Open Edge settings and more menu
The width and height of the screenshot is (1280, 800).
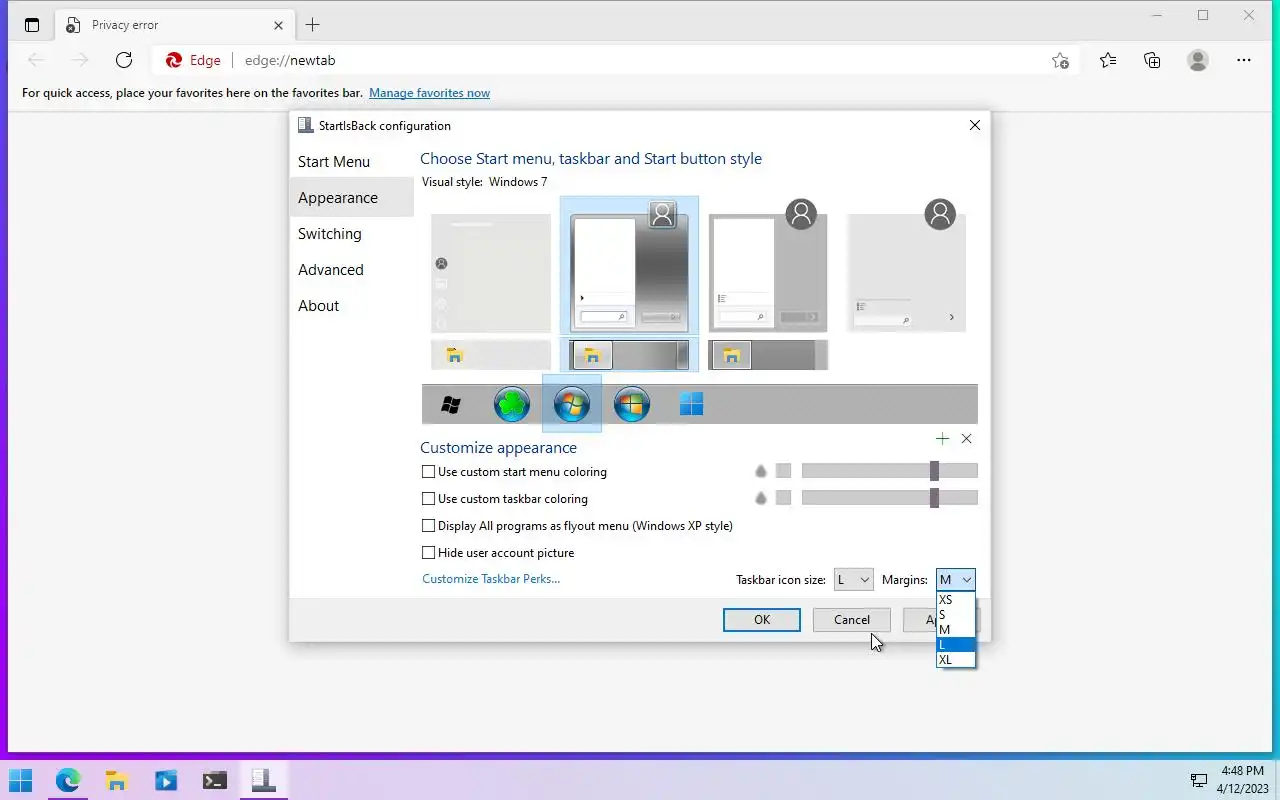[x=1244, y=60]
